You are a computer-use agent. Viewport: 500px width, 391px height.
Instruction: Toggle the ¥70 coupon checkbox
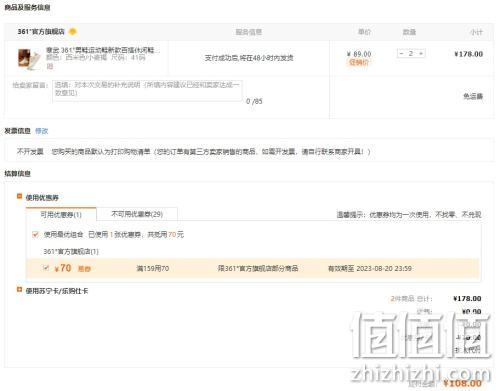(x=46, y=268)
